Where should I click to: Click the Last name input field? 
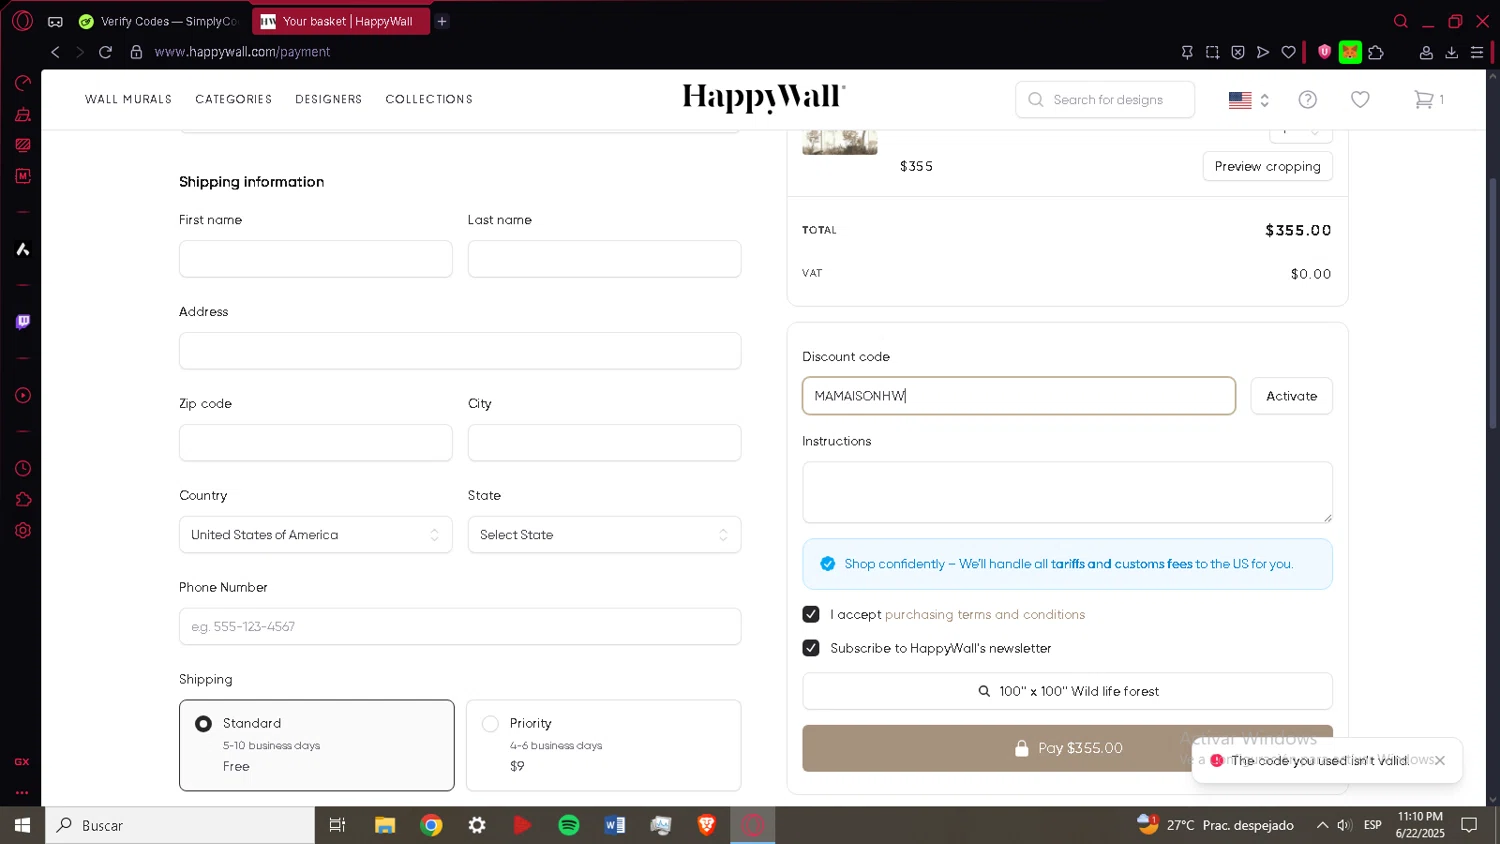click(x=604, y=259)
